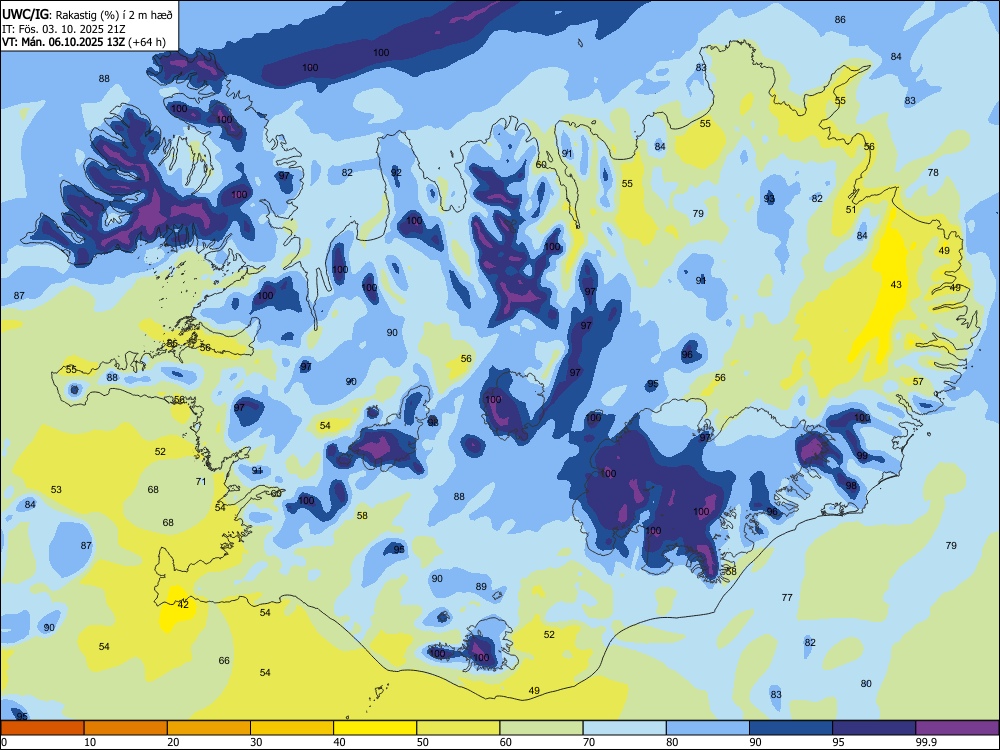Click the dark blue 90–95 legend swatch

(x=791, y=728)
